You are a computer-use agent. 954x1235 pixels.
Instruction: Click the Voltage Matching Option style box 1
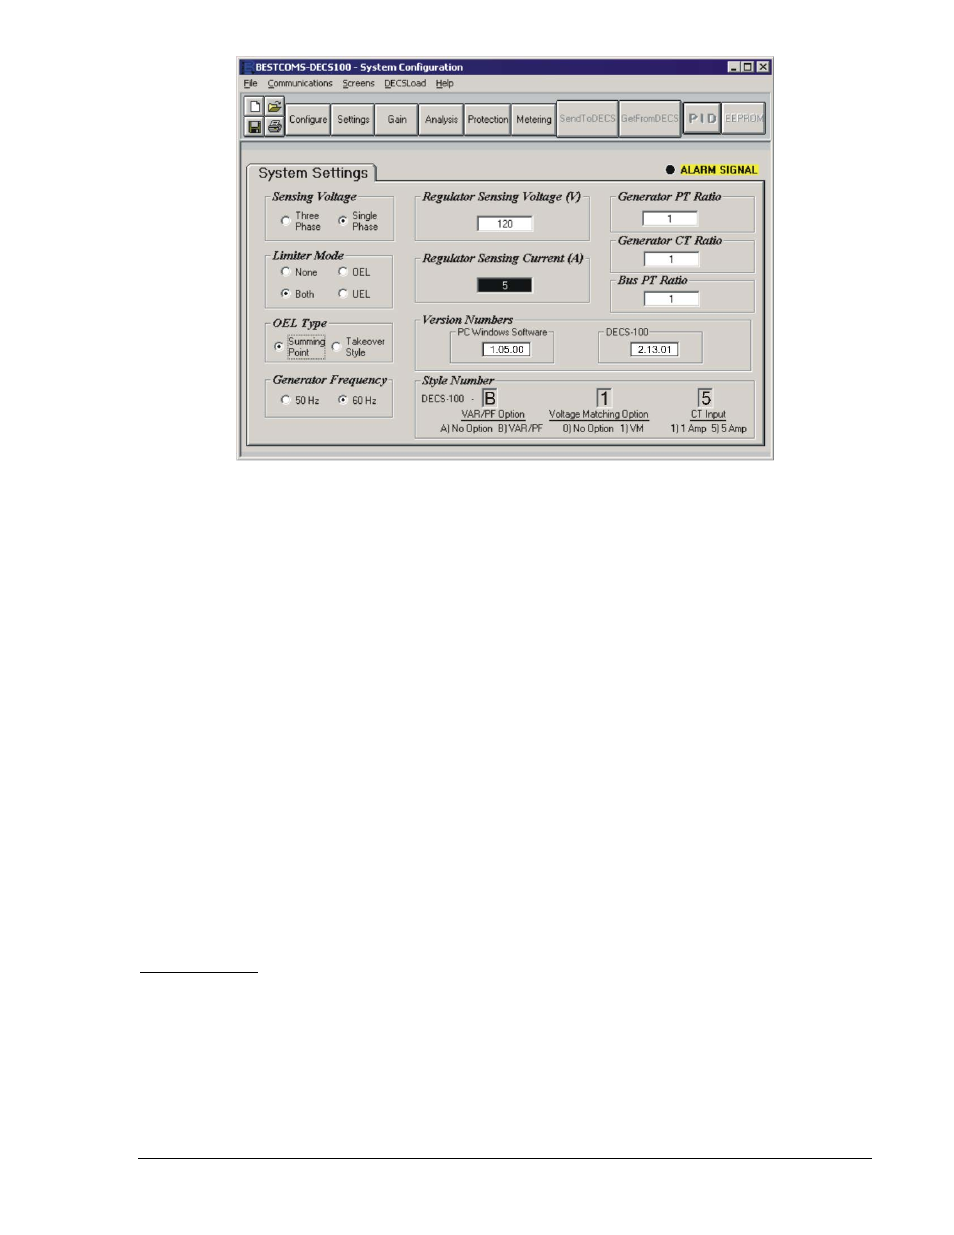pos(604,398)
